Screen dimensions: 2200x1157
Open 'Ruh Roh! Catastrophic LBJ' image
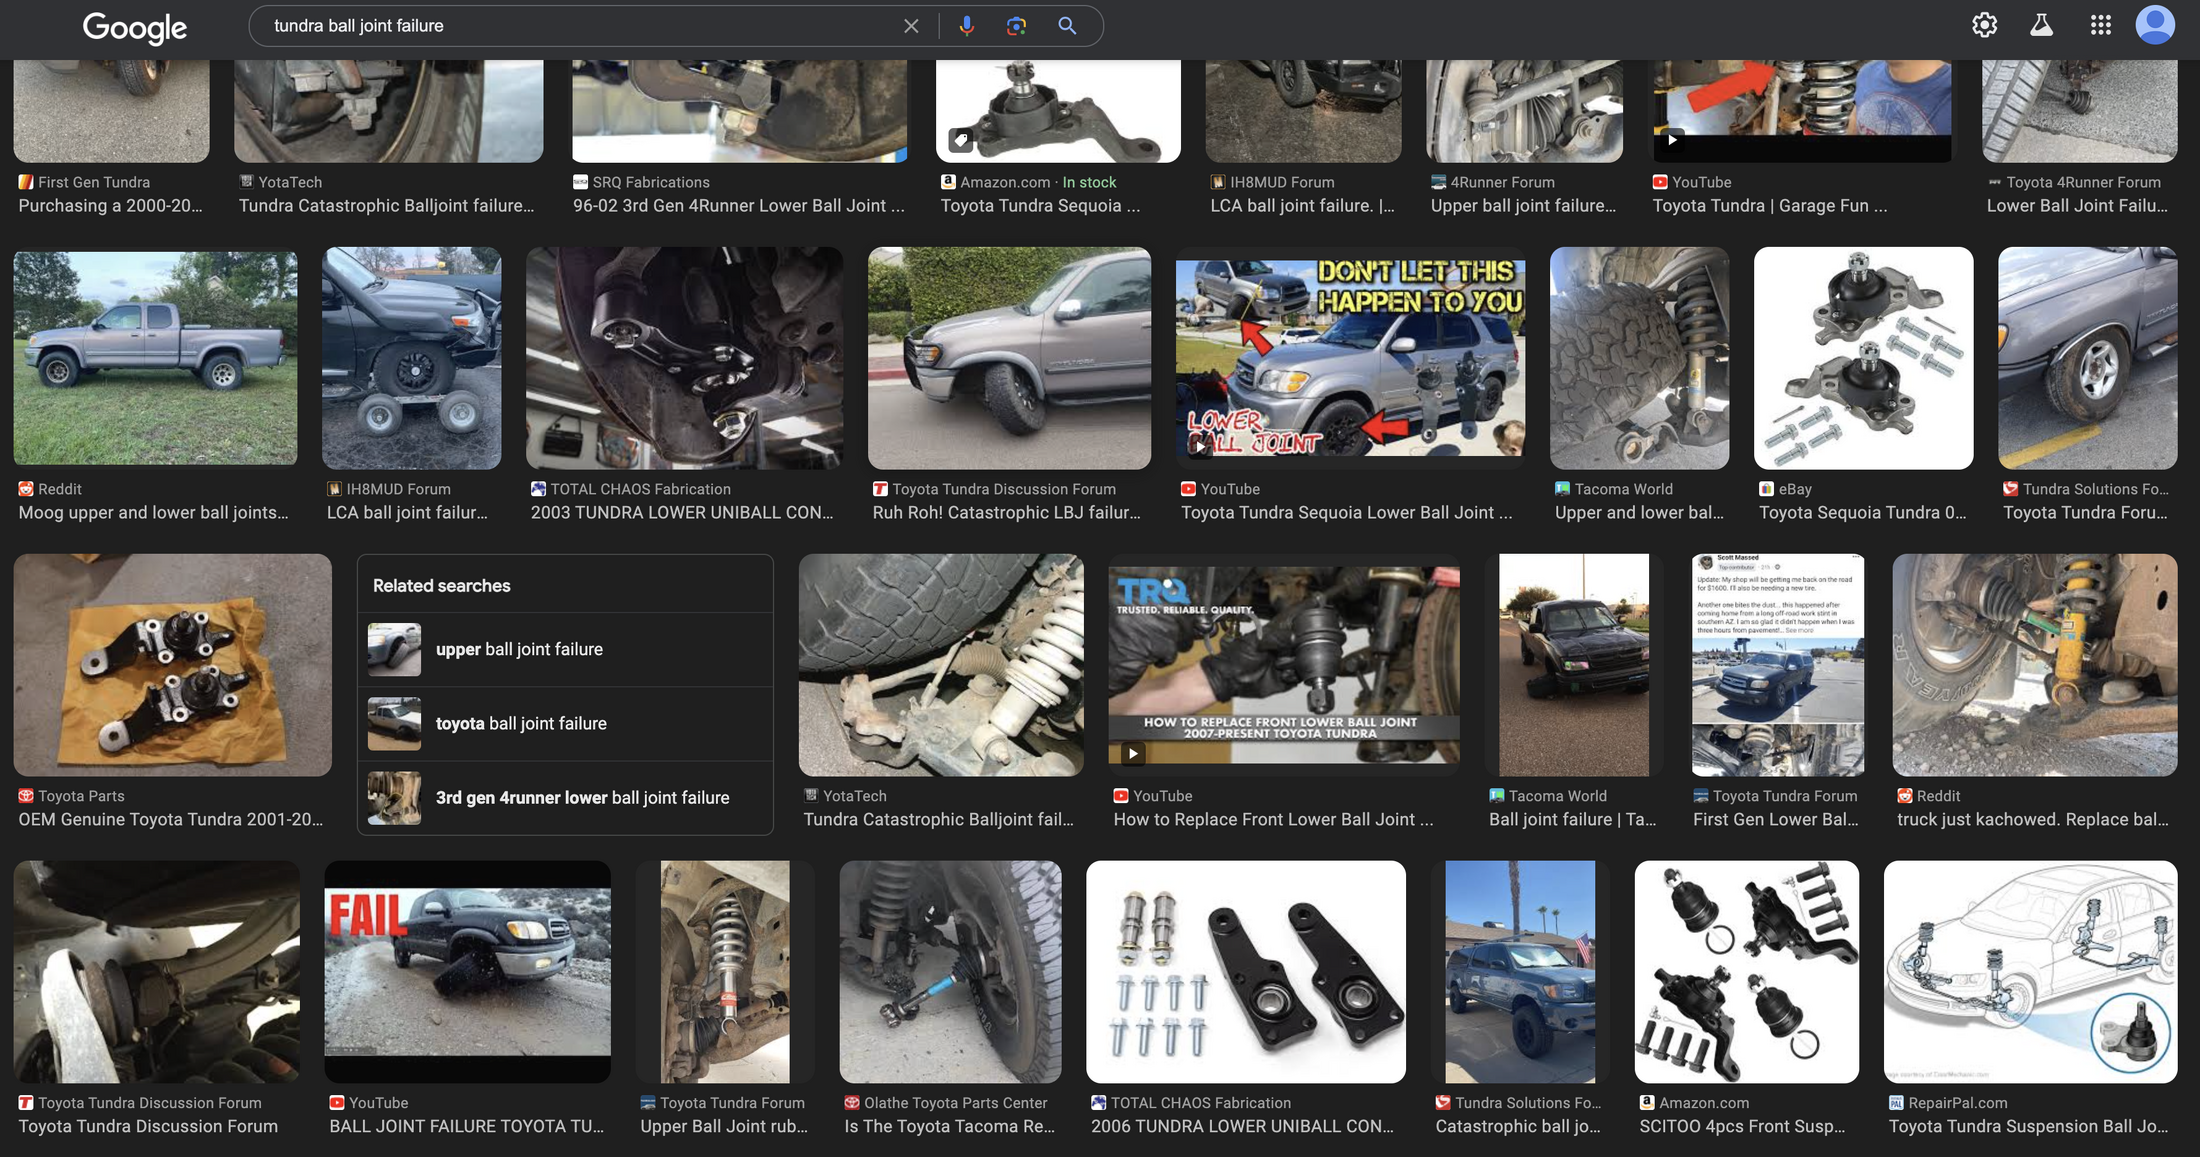pos(1009,358)
